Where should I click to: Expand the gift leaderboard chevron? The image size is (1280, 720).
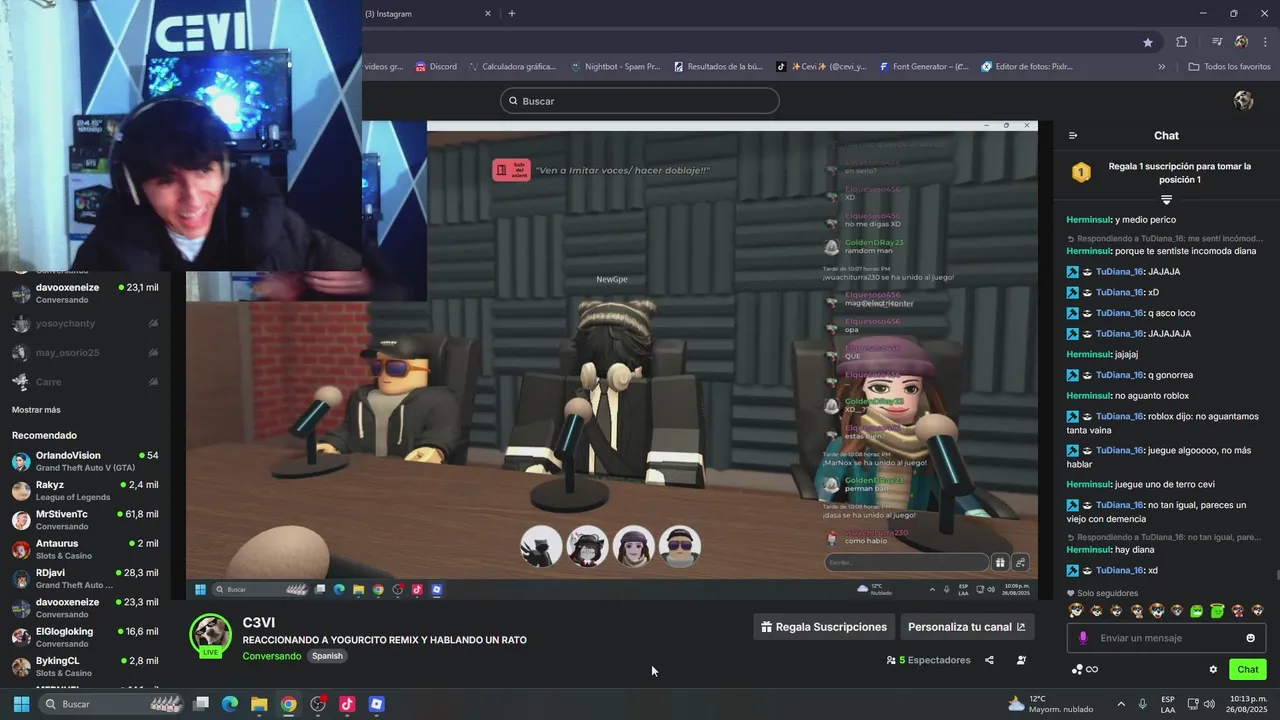(x=1166, y=200)
